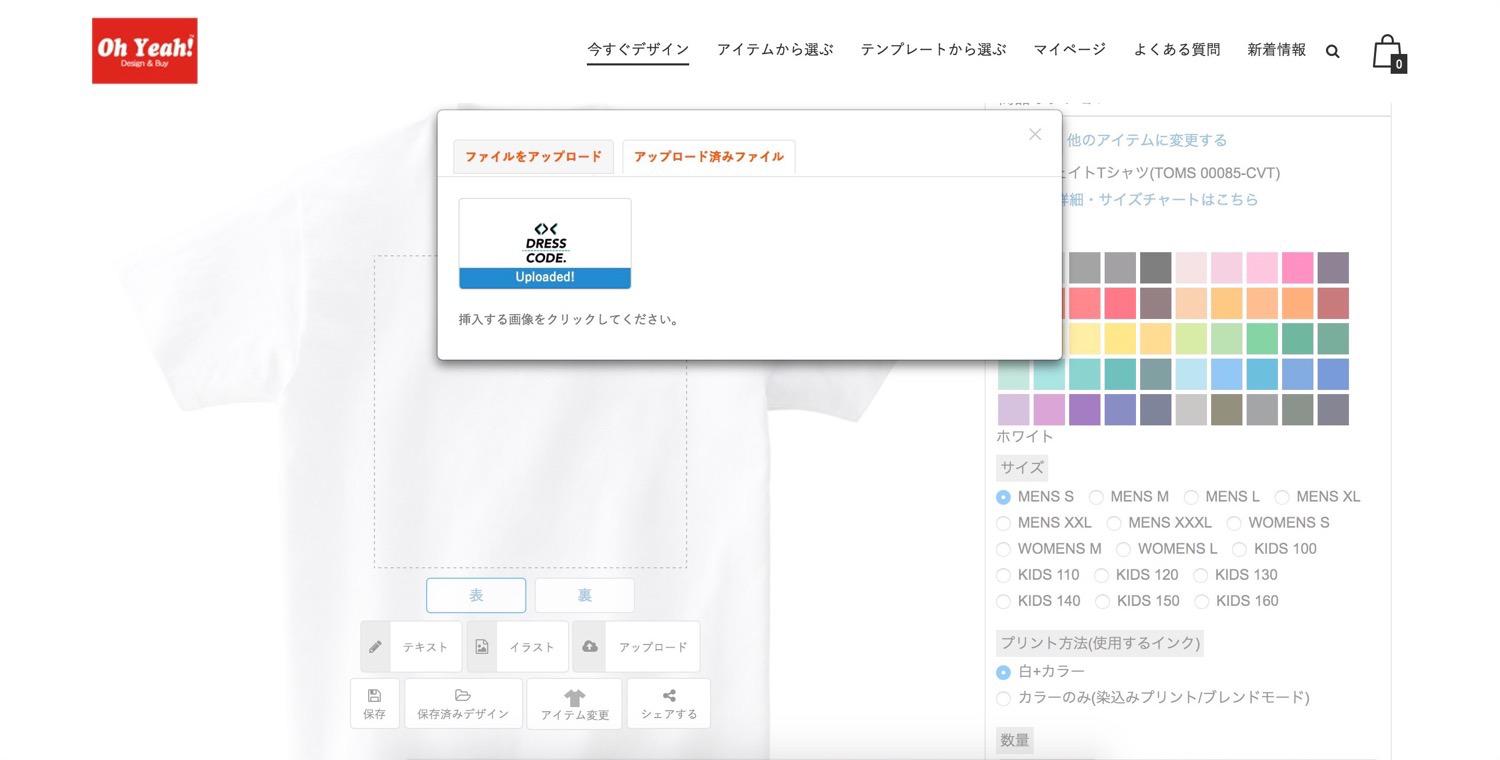This screenshot has height=760, width=1500.
Task: Select the テキスト pencil tool
Action: point(411,647)
